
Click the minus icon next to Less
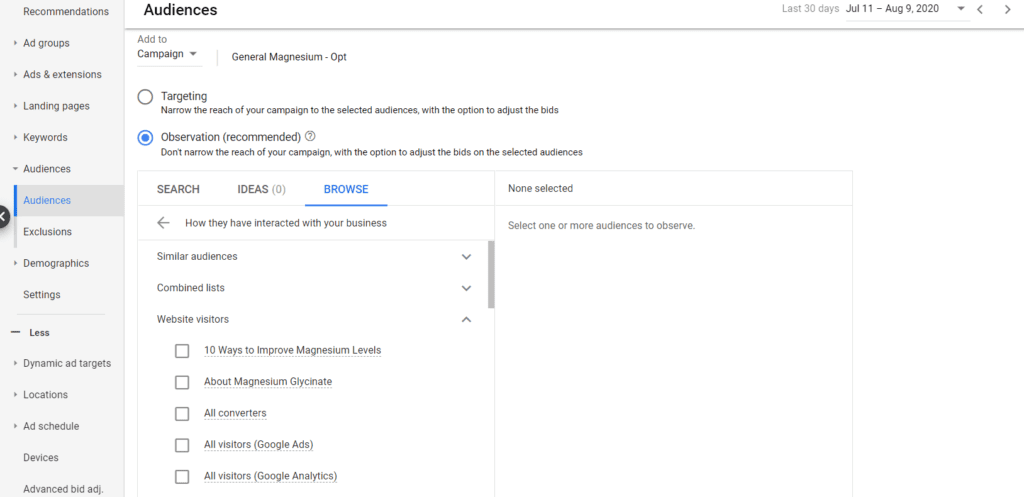[x=15, y=332]
